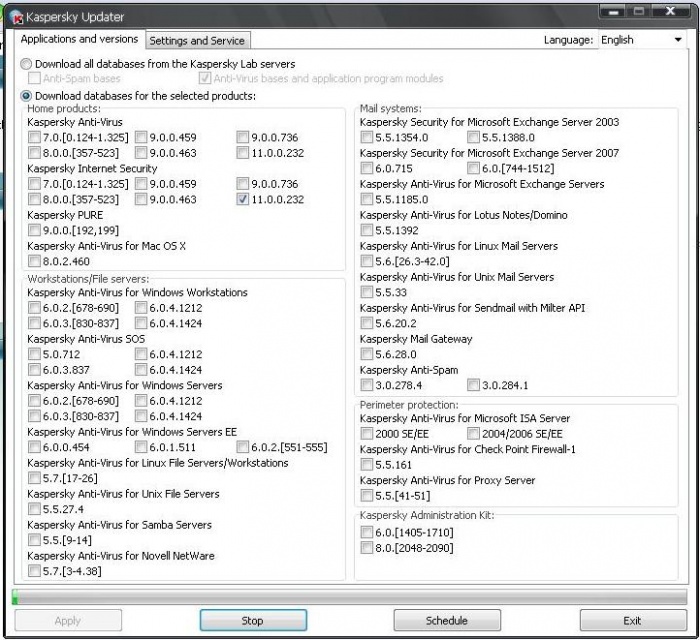The height and width of the screenshot is (640, 700).
Task: Close the Kaspersky Updater window
Action: coord(671,11)
